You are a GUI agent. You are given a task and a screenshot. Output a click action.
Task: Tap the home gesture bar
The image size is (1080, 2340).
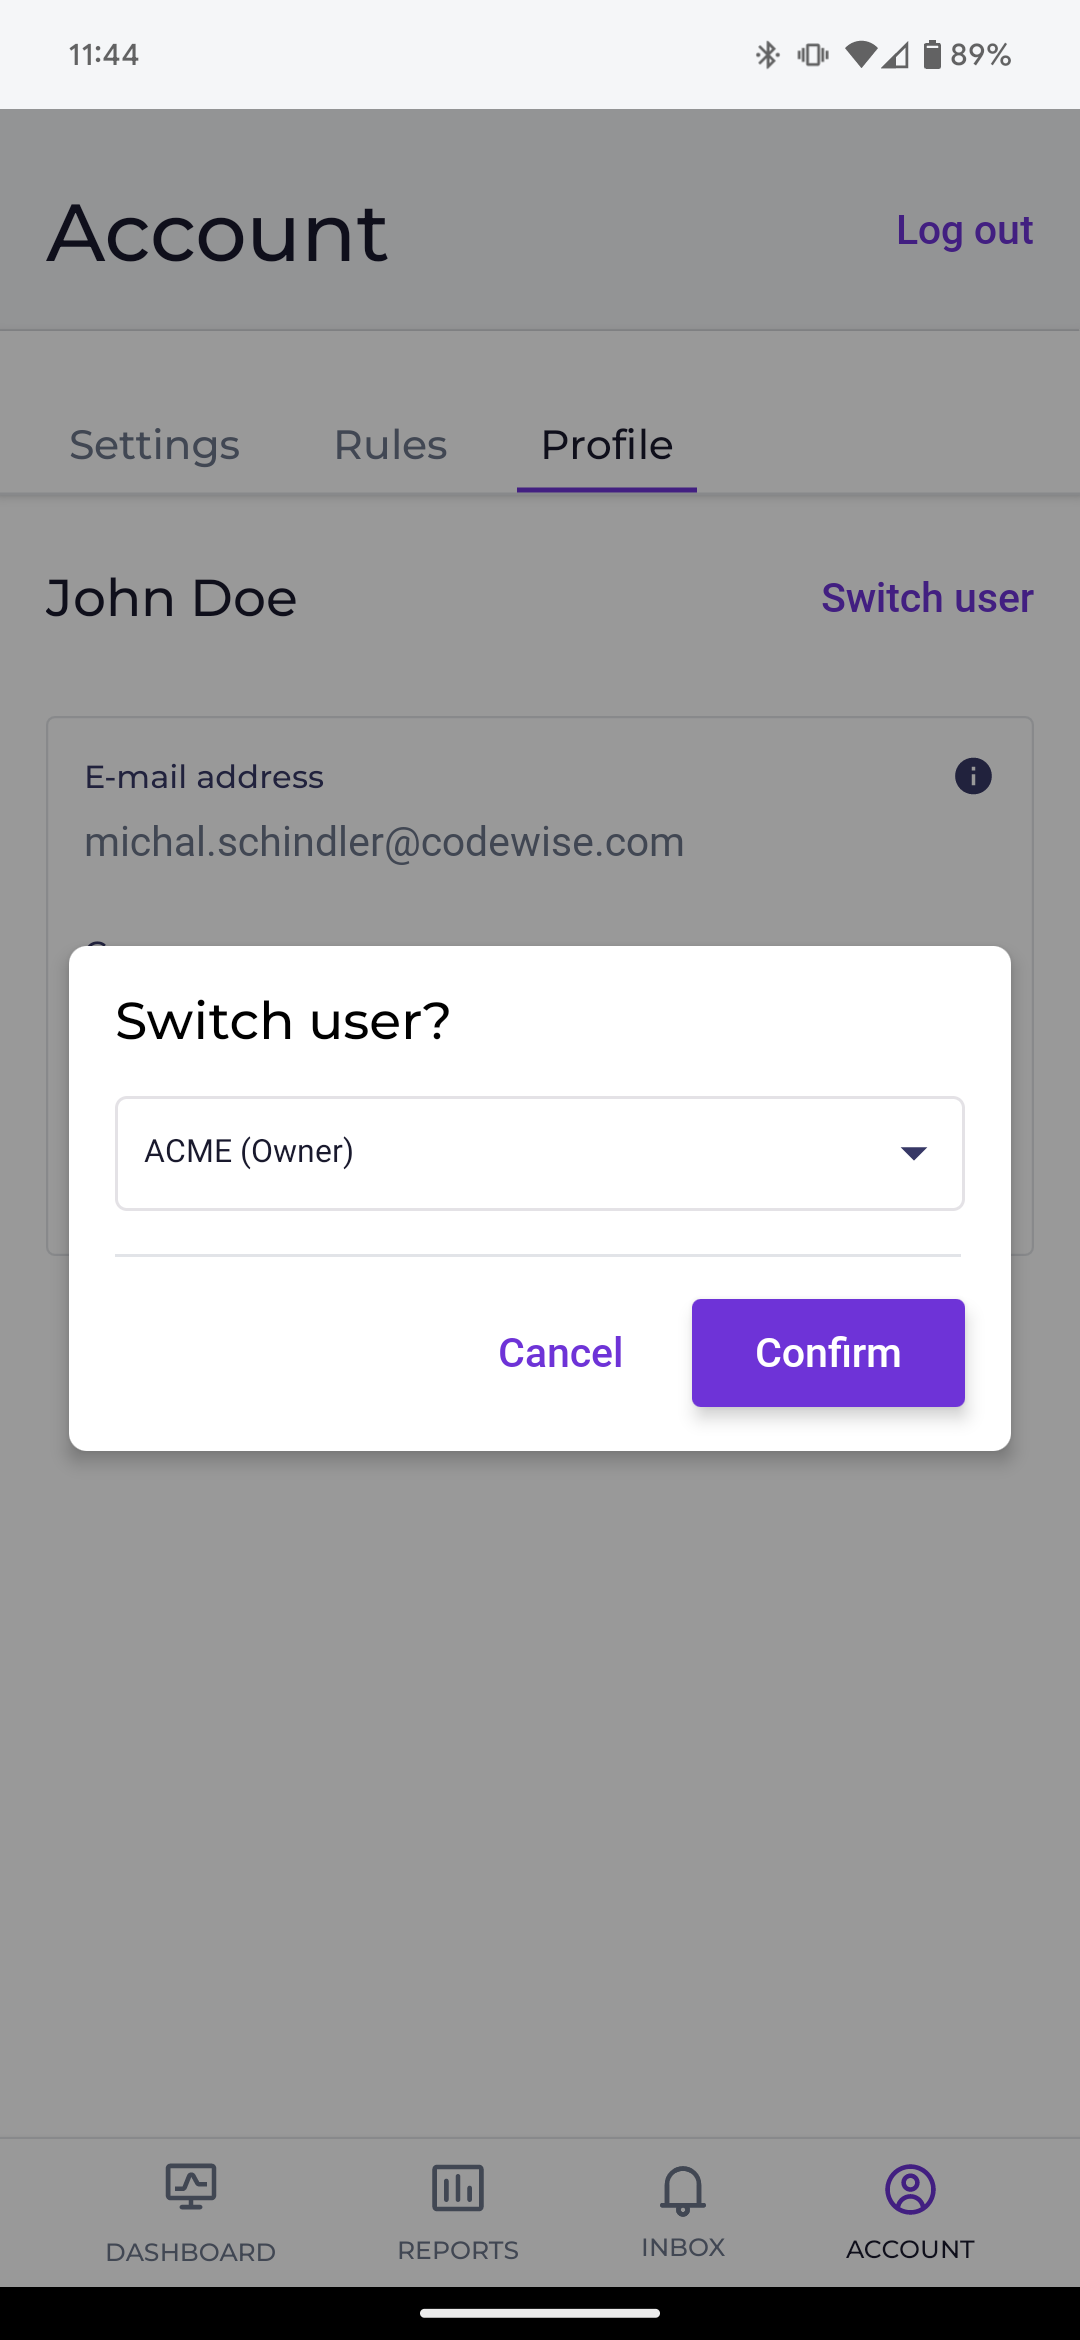point(540,2312)
